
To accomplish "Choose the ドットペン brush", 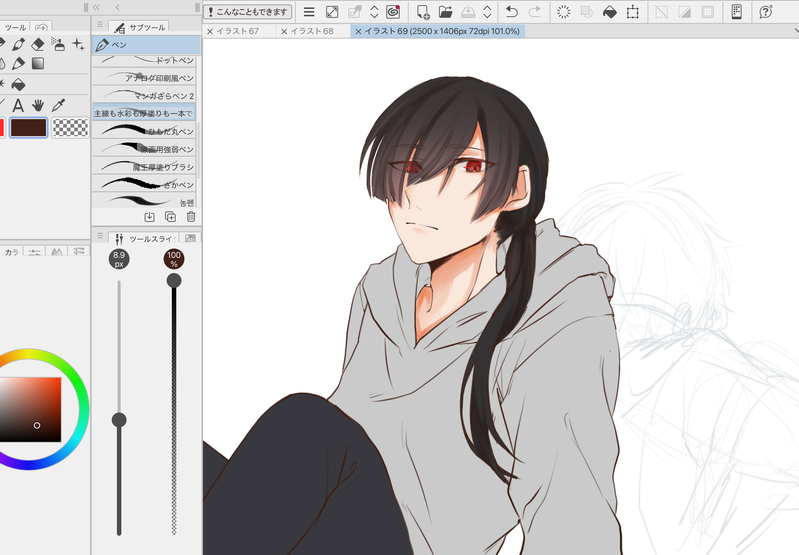I will (144, 60).
